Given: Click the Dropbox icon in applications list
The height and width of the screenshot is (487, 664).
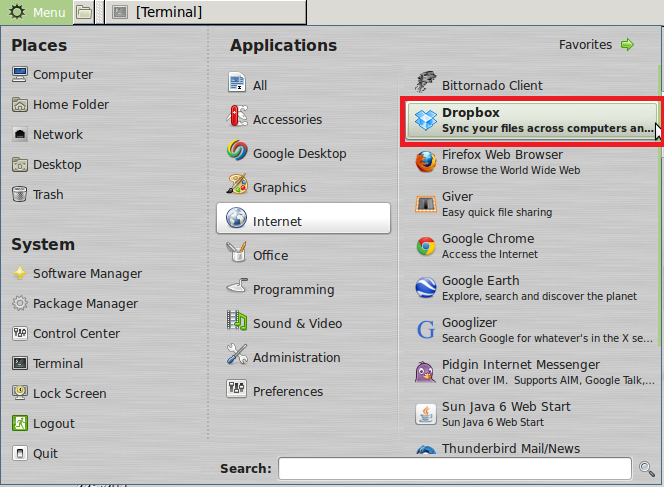Looking at the screenshot, I should (x=426, y=120).
